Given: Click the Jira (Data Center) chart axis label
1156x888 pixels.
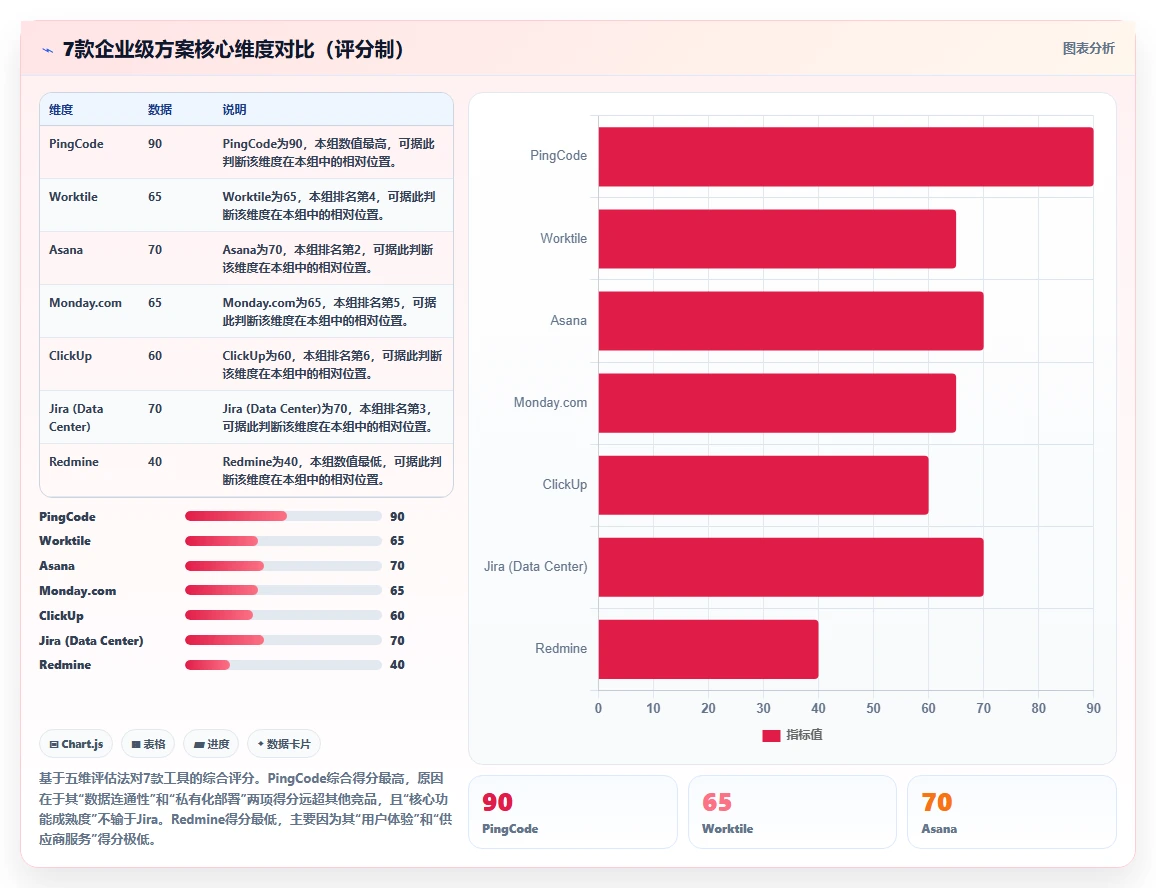Looking at the screenshot, I should click(536, 566).
